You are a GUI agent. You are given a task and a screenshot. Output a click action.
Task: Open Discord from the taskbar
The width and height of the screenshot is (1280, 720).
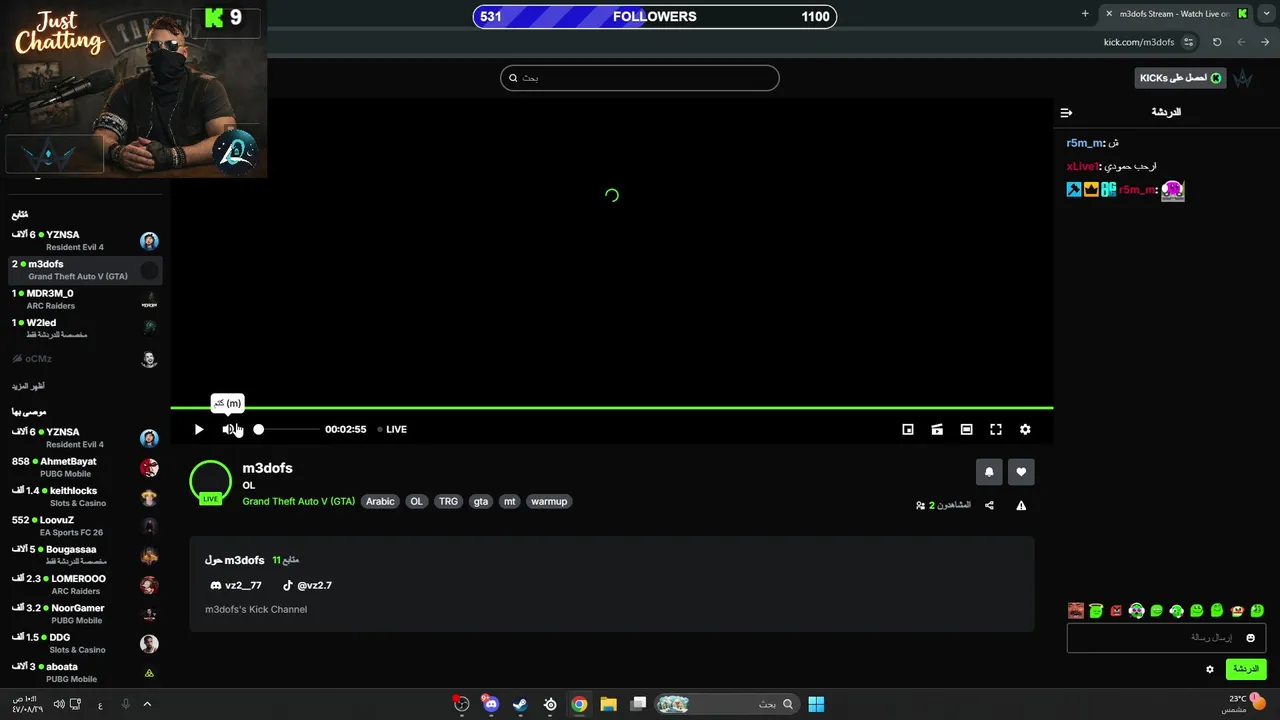click(x=490, y=704)
